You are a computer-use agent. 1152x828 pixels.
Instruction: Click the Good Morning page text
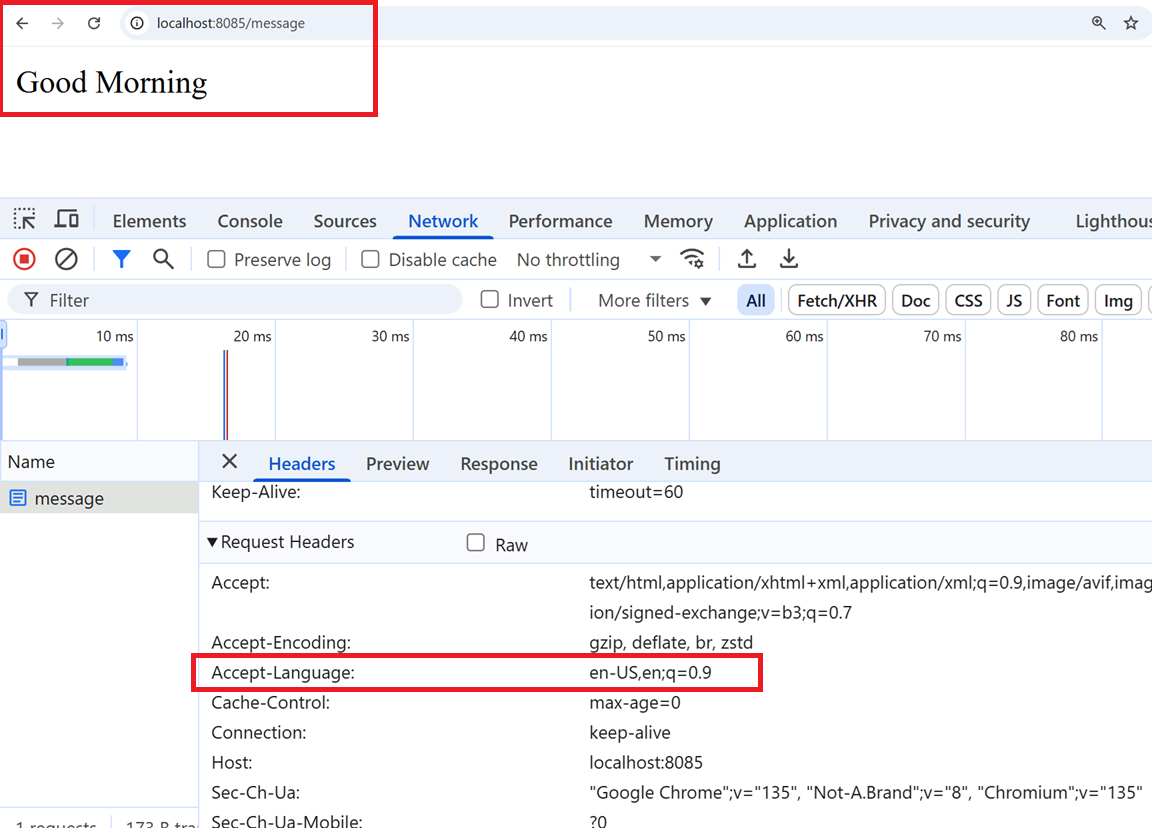click(x=112, y=83)
